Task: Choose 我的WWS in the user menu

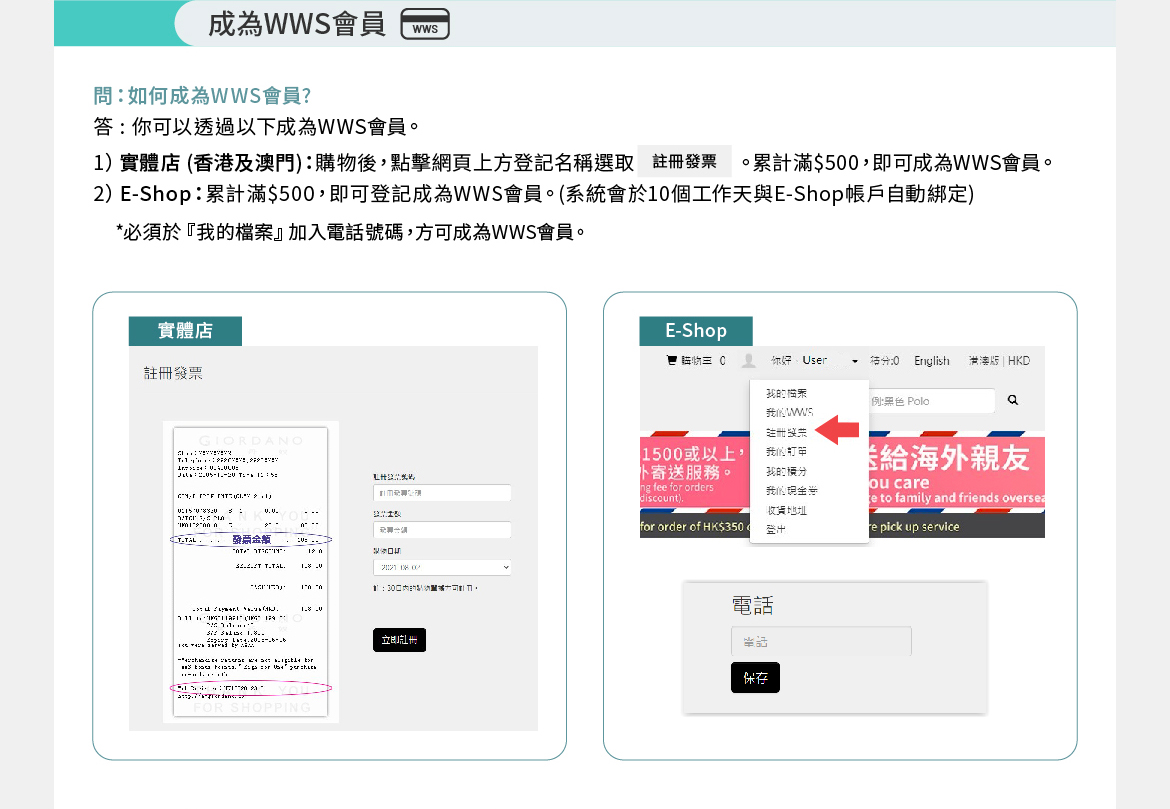Action: [x=789, y=413]
